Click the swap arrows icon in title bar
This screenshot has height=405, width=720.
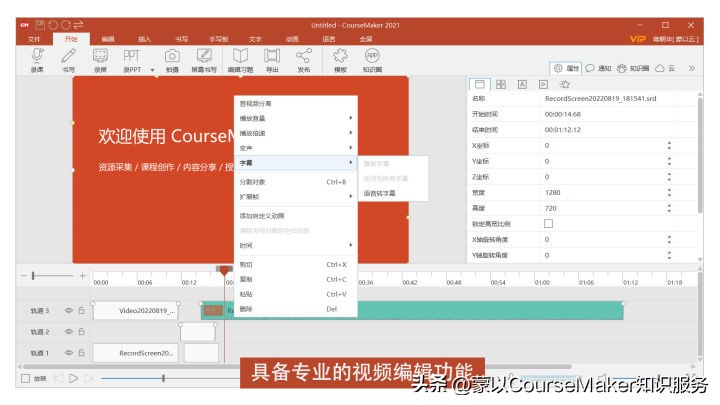[79, 25]
